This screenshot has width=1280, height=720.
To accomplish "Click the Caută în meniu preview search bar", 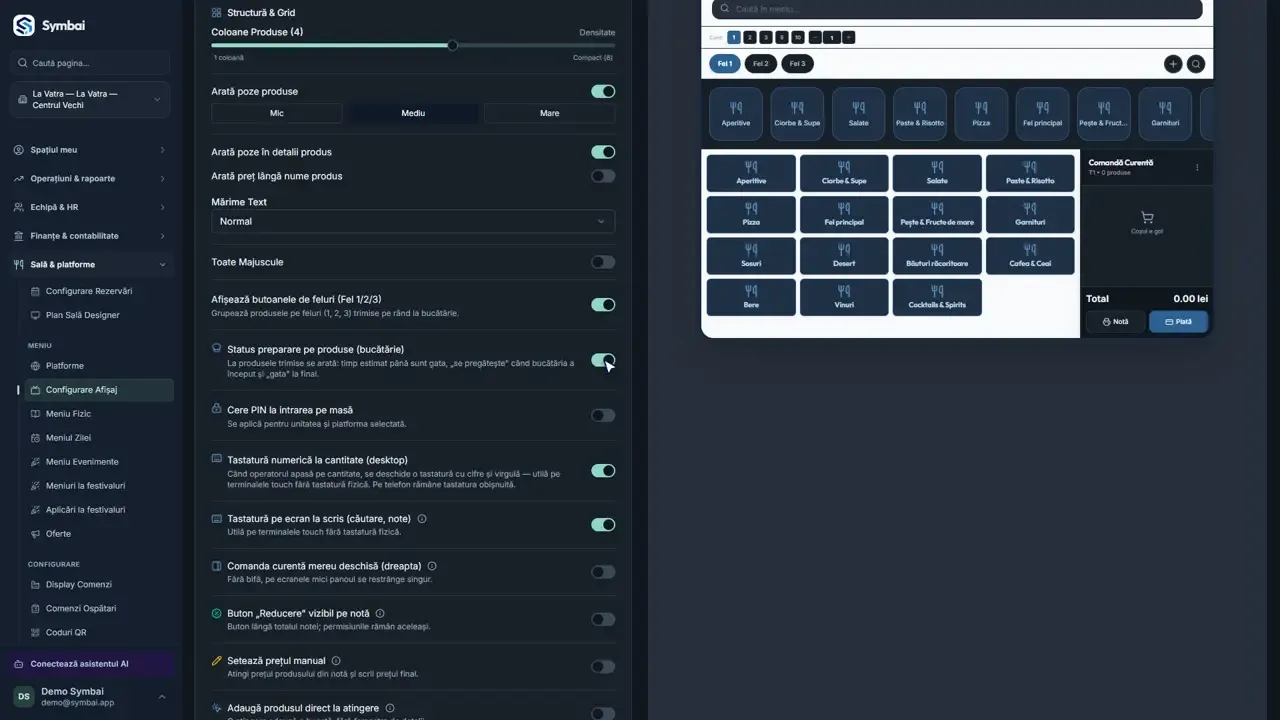I will point(957,9).
